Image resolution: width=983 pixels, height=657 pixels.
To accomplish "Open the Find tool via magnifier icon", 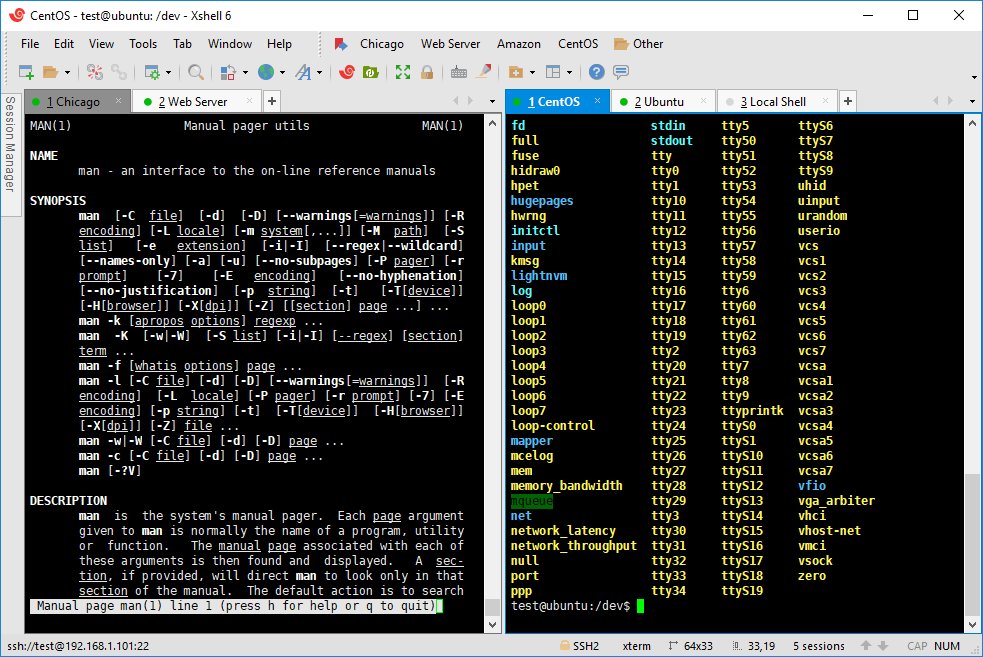I will [x=195, y=72].
